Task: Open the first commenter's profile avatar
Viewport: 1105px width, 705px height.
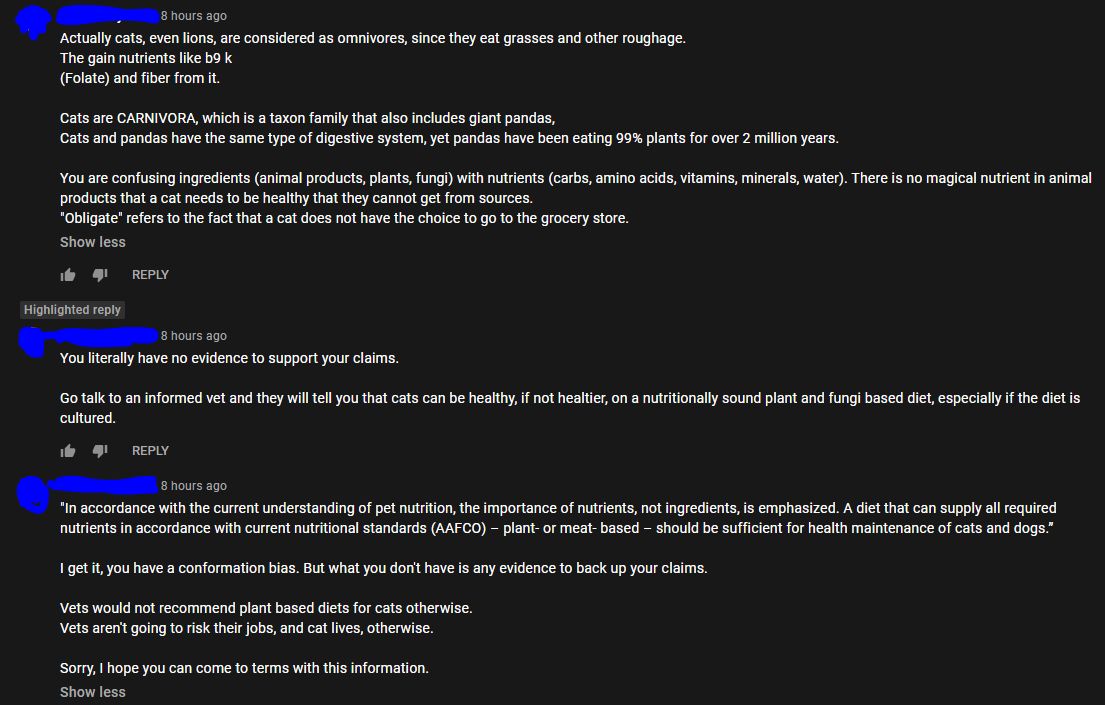Action: (36, 21)
